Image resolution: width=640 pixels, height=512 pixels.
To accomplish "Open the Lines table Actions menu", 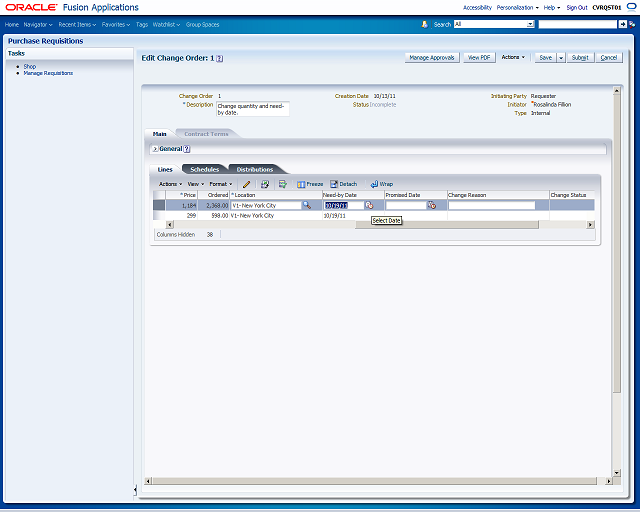I will [x=170, y=184].
